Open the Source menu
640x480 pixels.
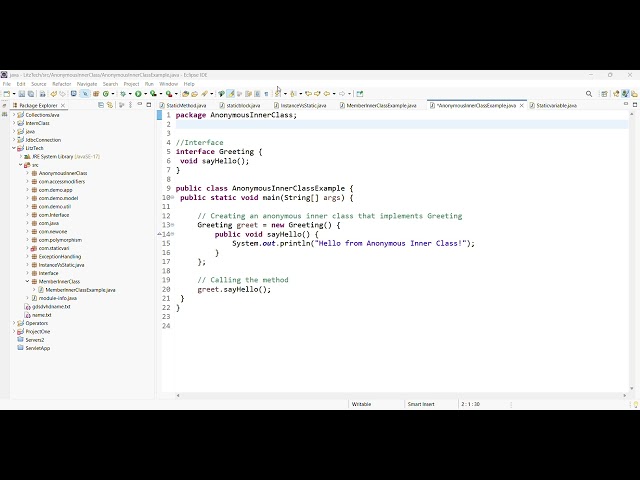(x=39, y=84)
